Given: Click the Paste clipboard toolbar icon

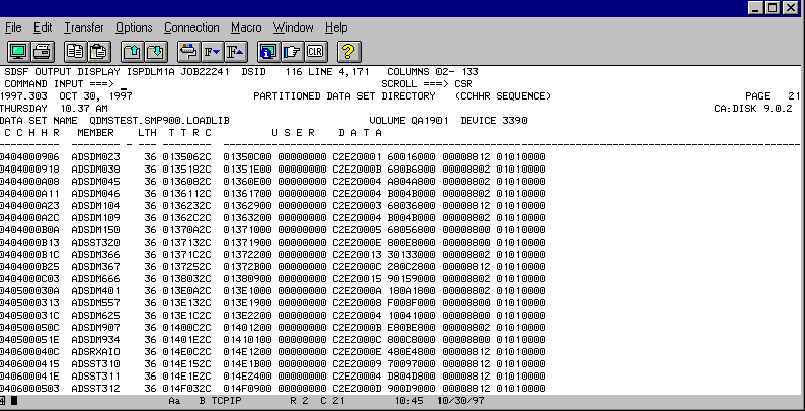Looking at the screenshot, I should 100,52.
